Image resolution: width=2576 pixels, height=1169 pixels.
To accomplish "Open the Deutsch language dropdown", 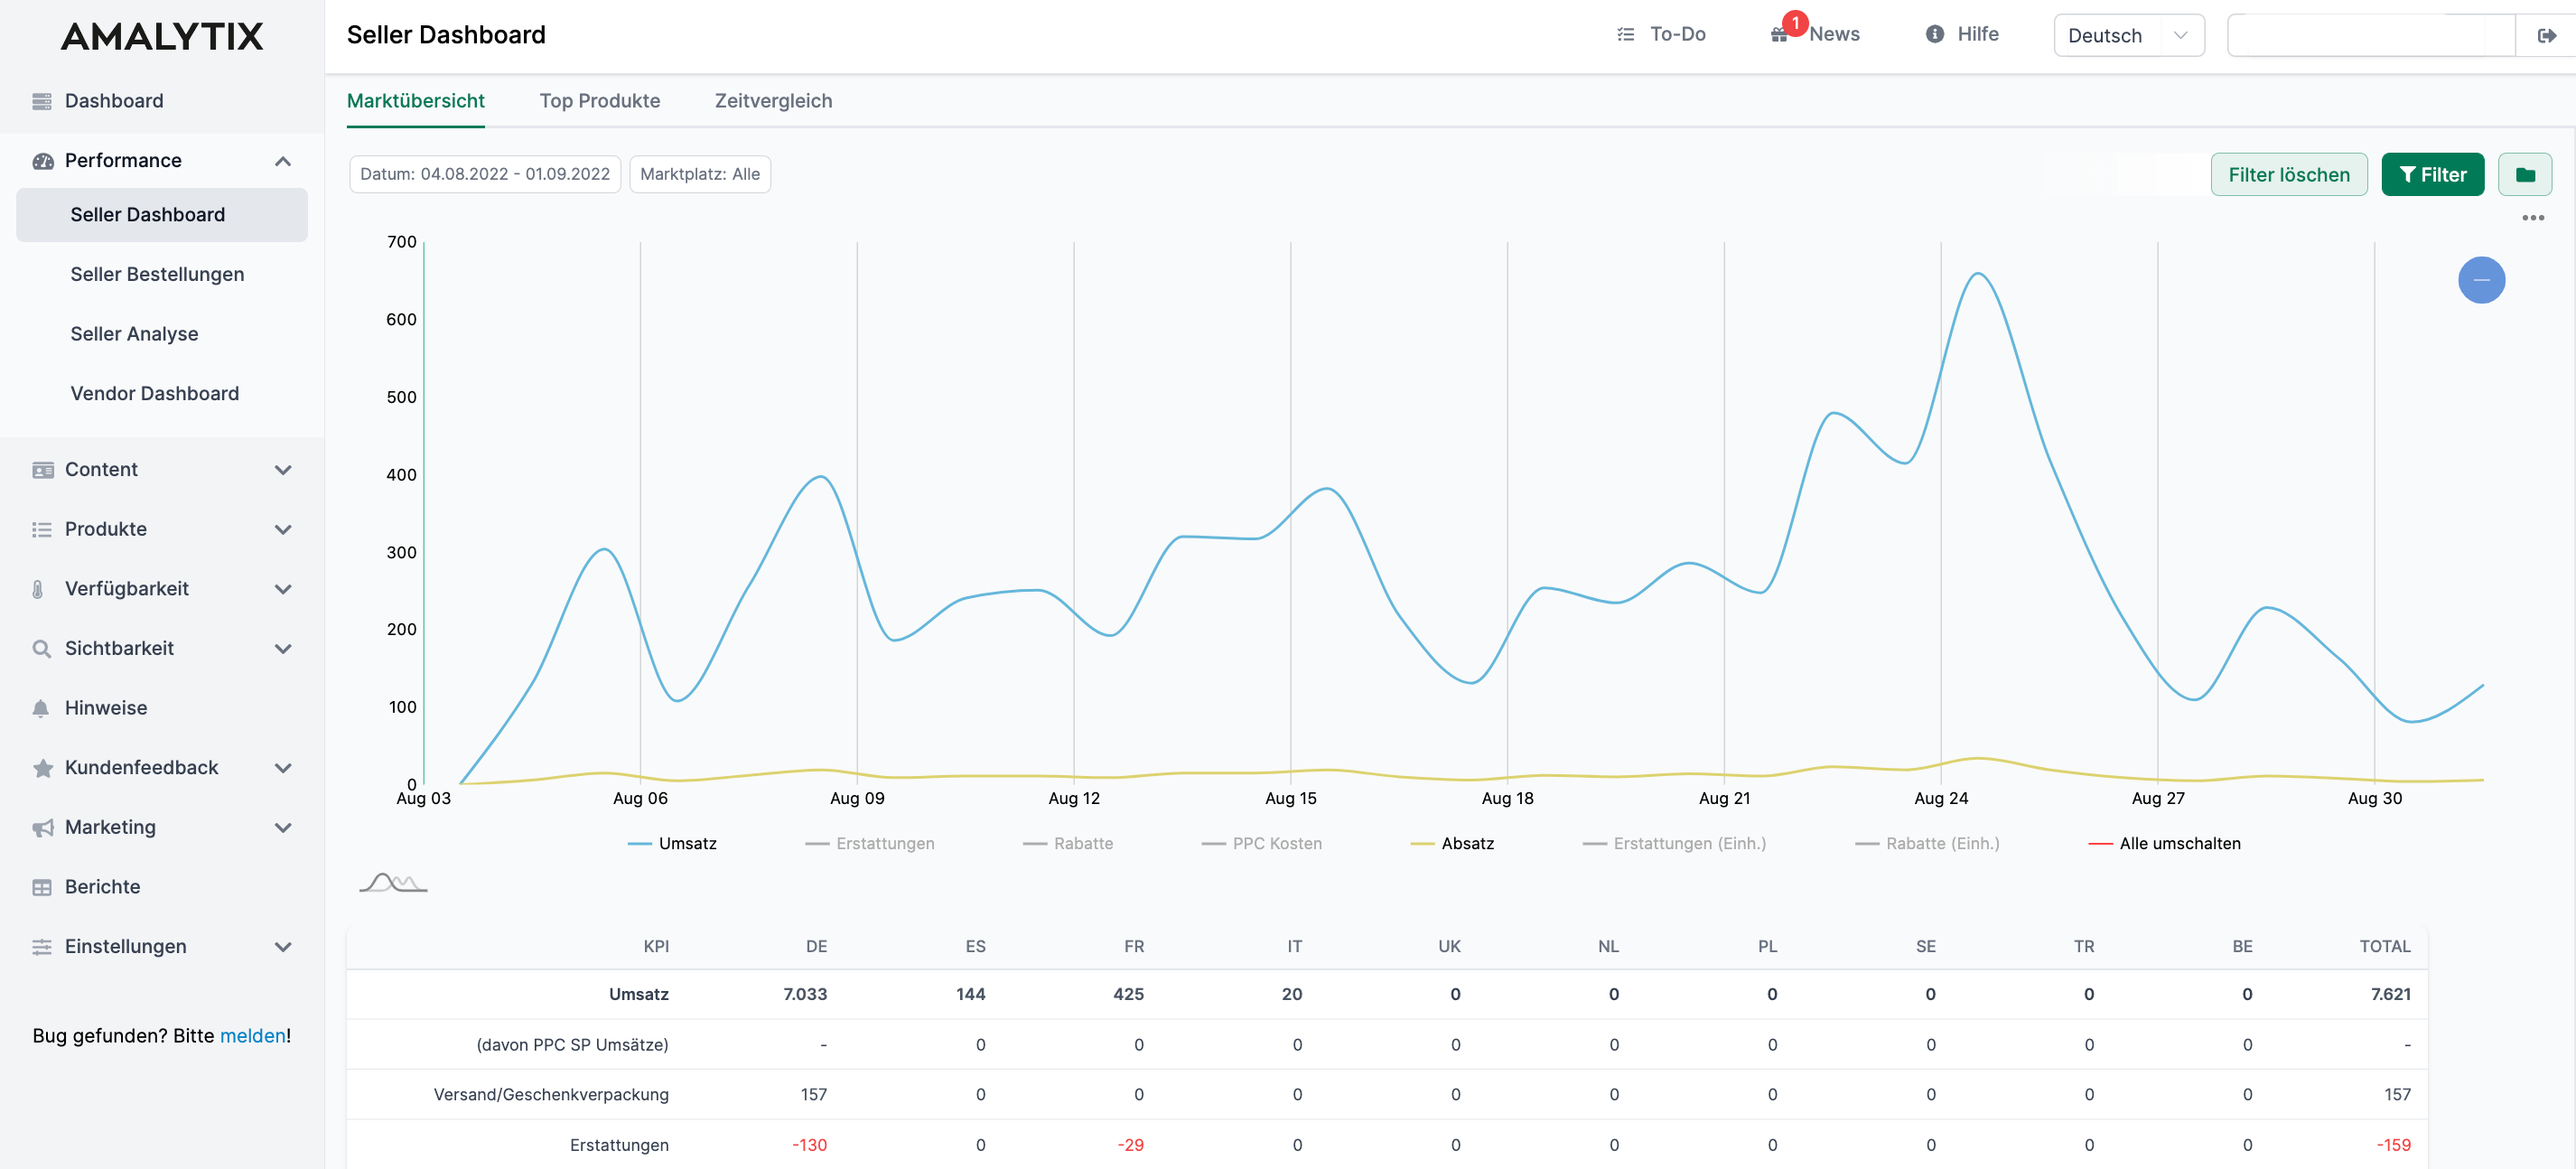I will (2128, 35).
